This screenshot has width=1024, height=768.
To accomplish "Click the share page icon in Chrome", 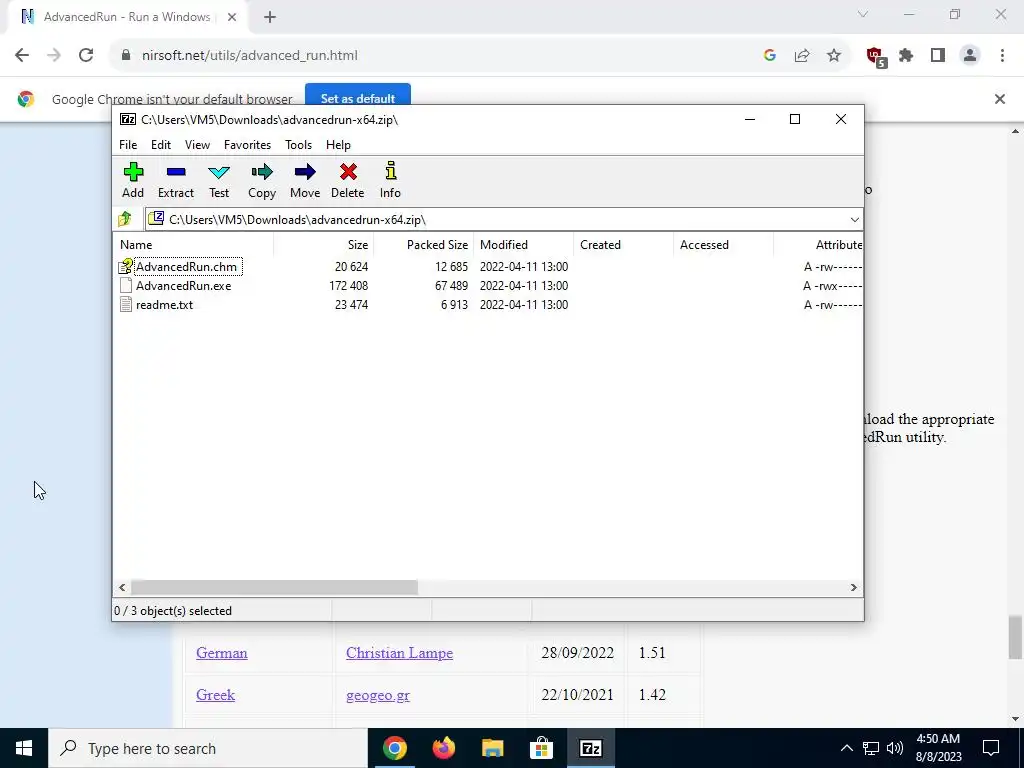I will [802, 56].
